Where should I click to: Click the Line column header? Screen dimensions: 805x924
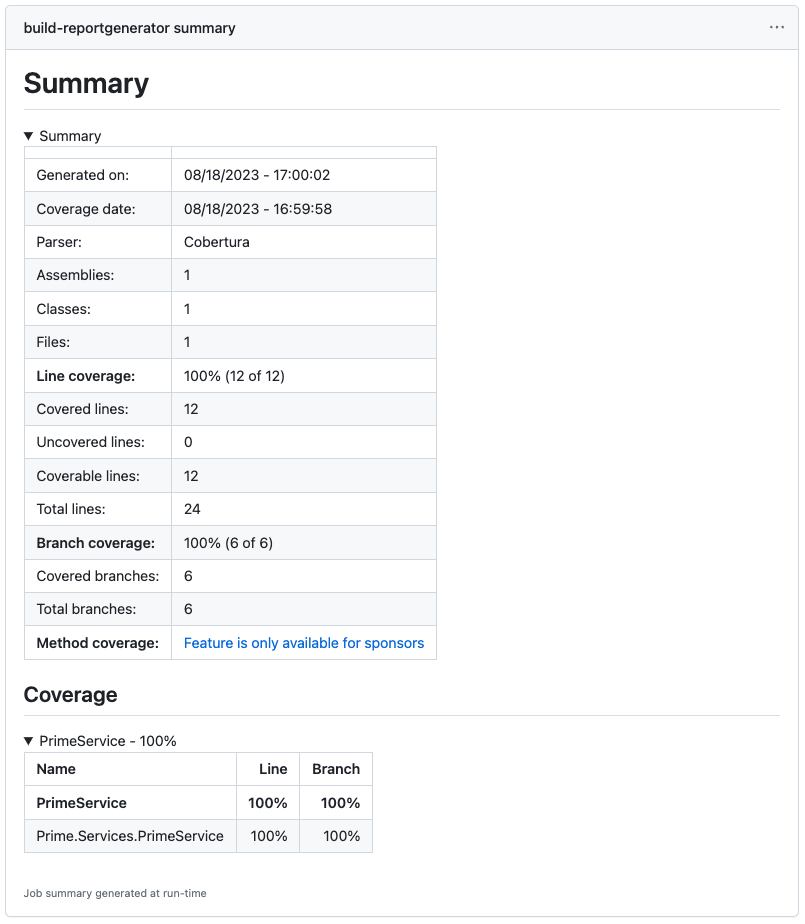[x=273, y=769]
